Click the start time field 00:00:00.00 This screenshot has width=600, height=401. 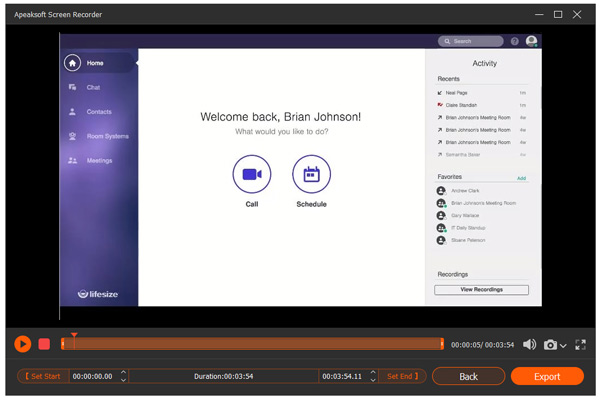[93, 376]
